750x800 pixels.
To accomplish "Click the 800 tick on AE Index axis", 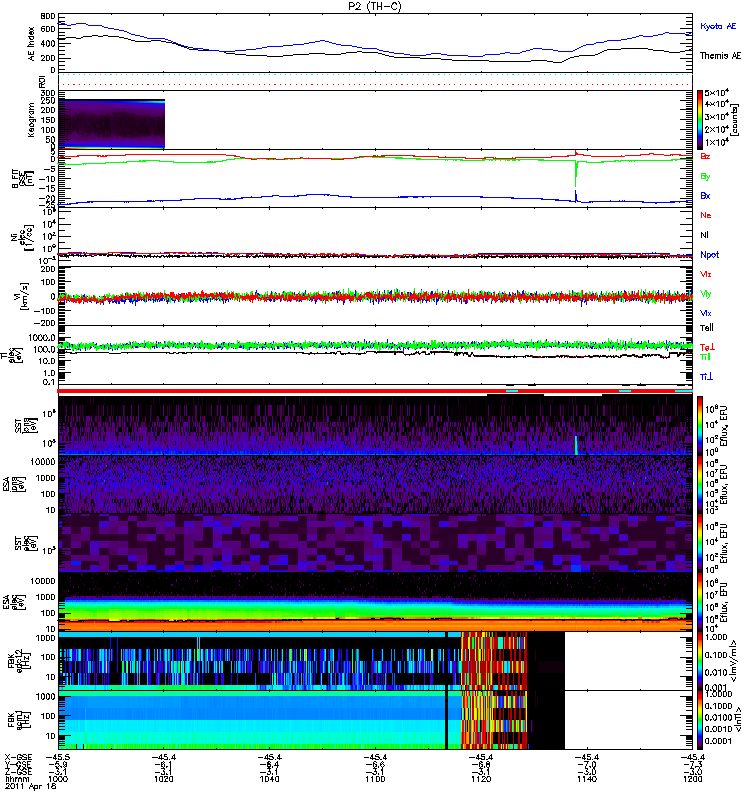I will tap(48, 16).
